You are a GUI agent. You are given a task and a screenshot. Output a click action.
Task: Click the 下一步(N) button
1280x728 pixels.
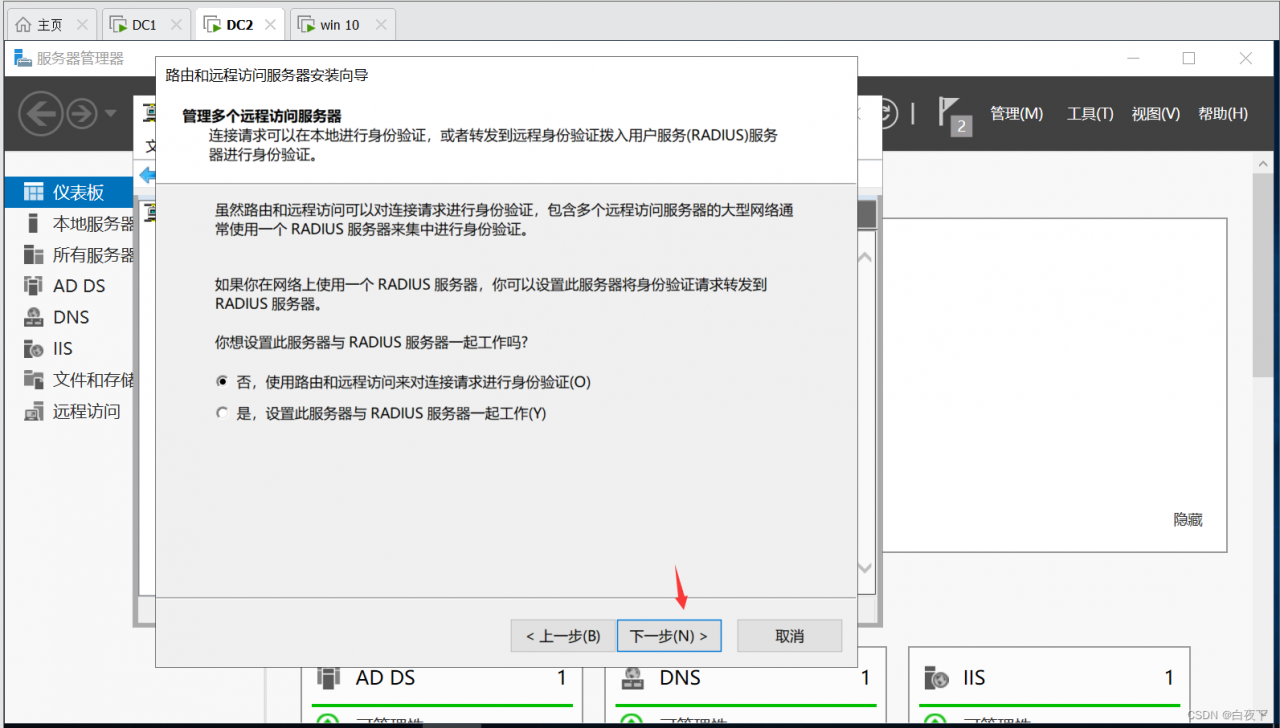tap(668, 635)
